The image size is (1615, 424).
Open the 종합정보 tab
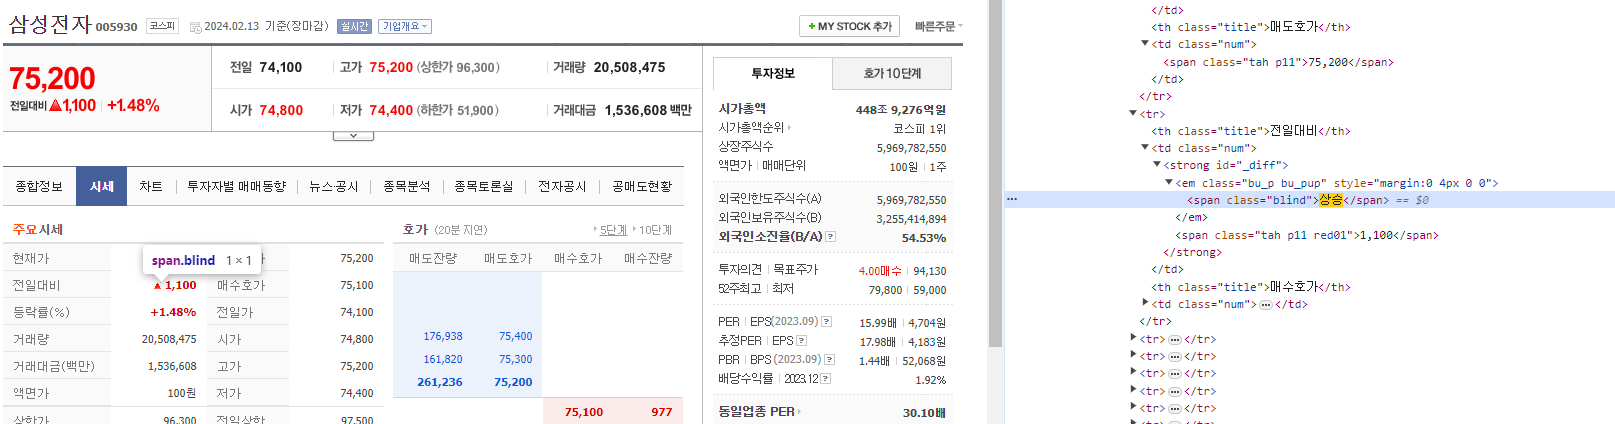39,186
